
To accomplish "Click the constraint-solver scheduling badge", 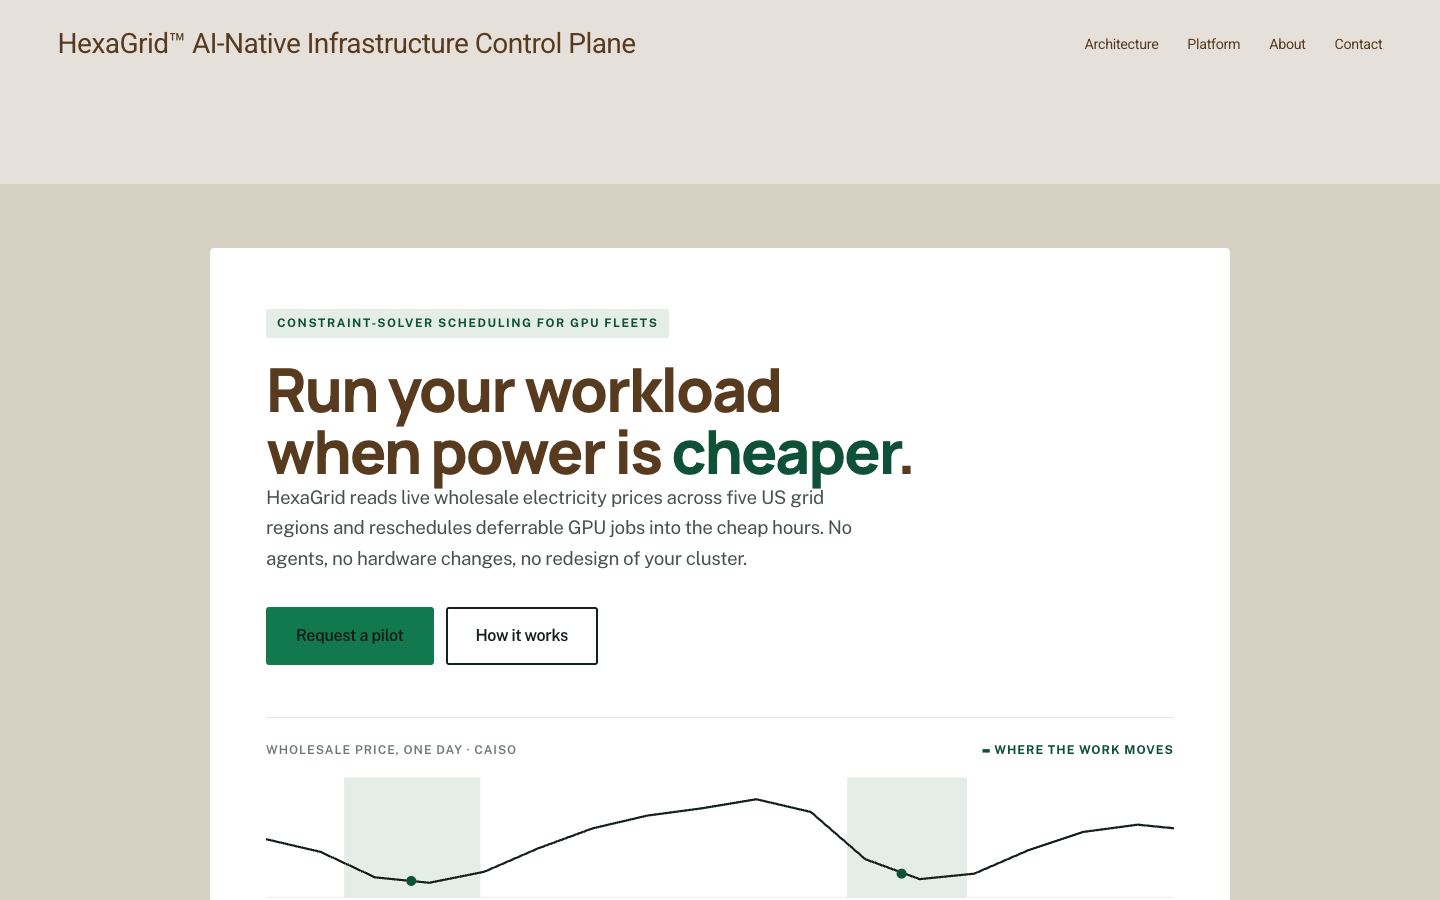I will 467,323.
